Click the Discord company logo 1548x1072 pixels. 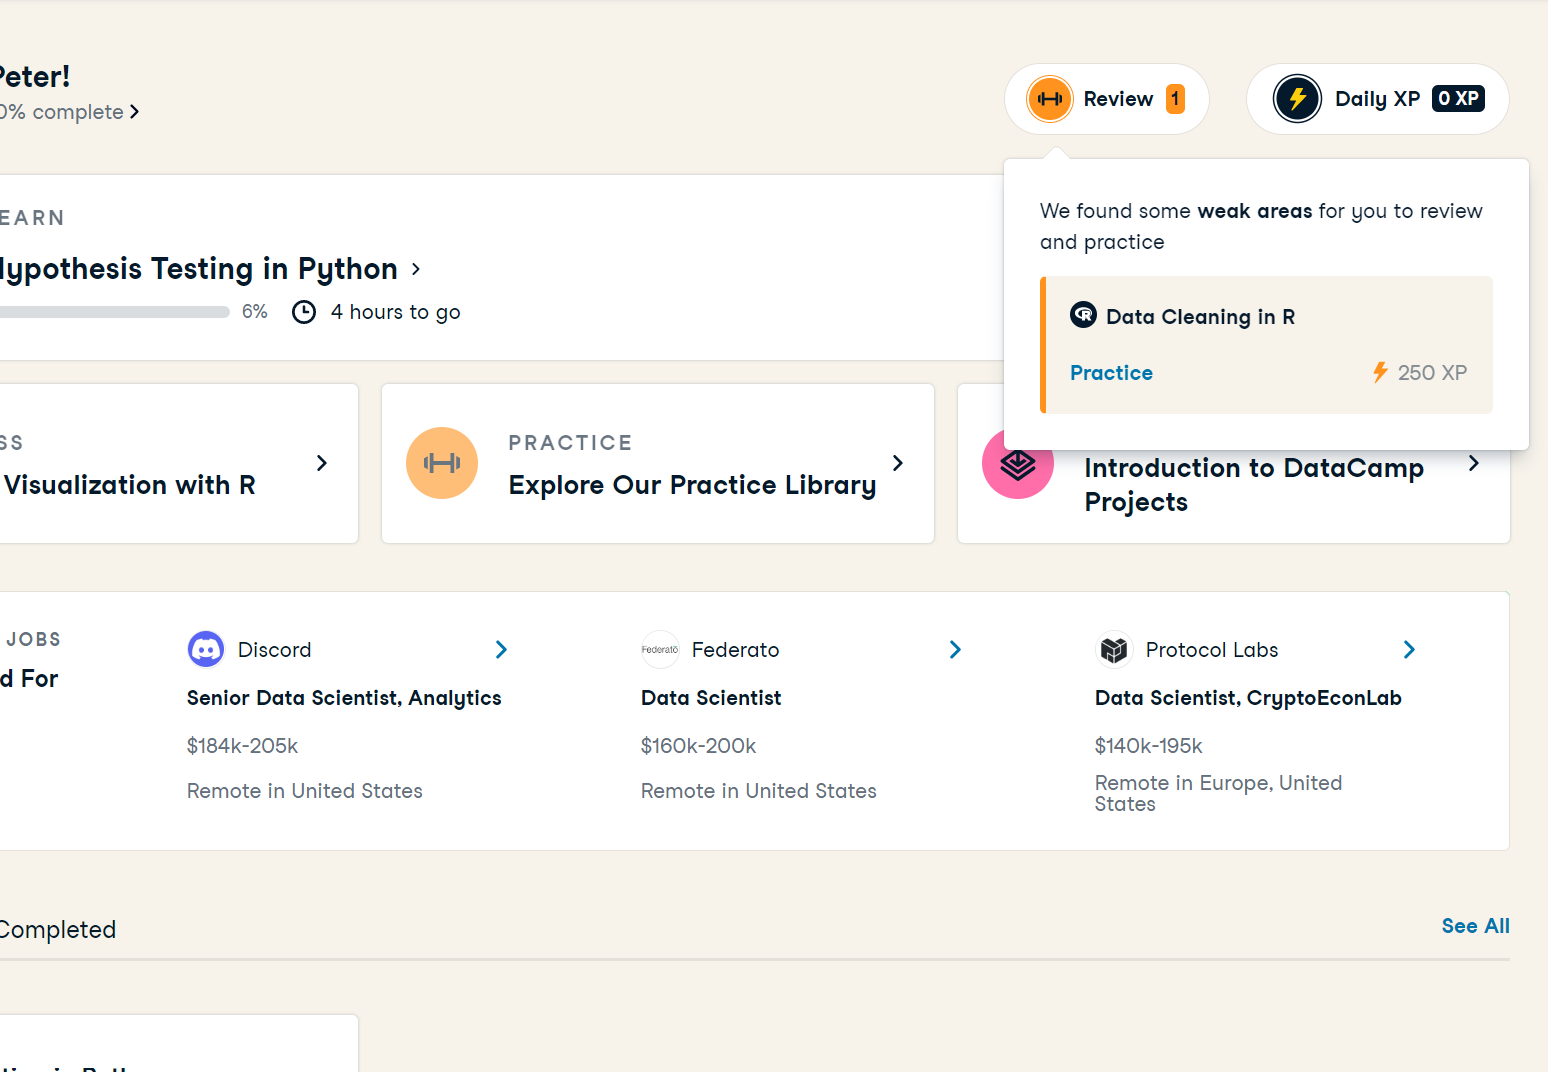tap(206, 650)
